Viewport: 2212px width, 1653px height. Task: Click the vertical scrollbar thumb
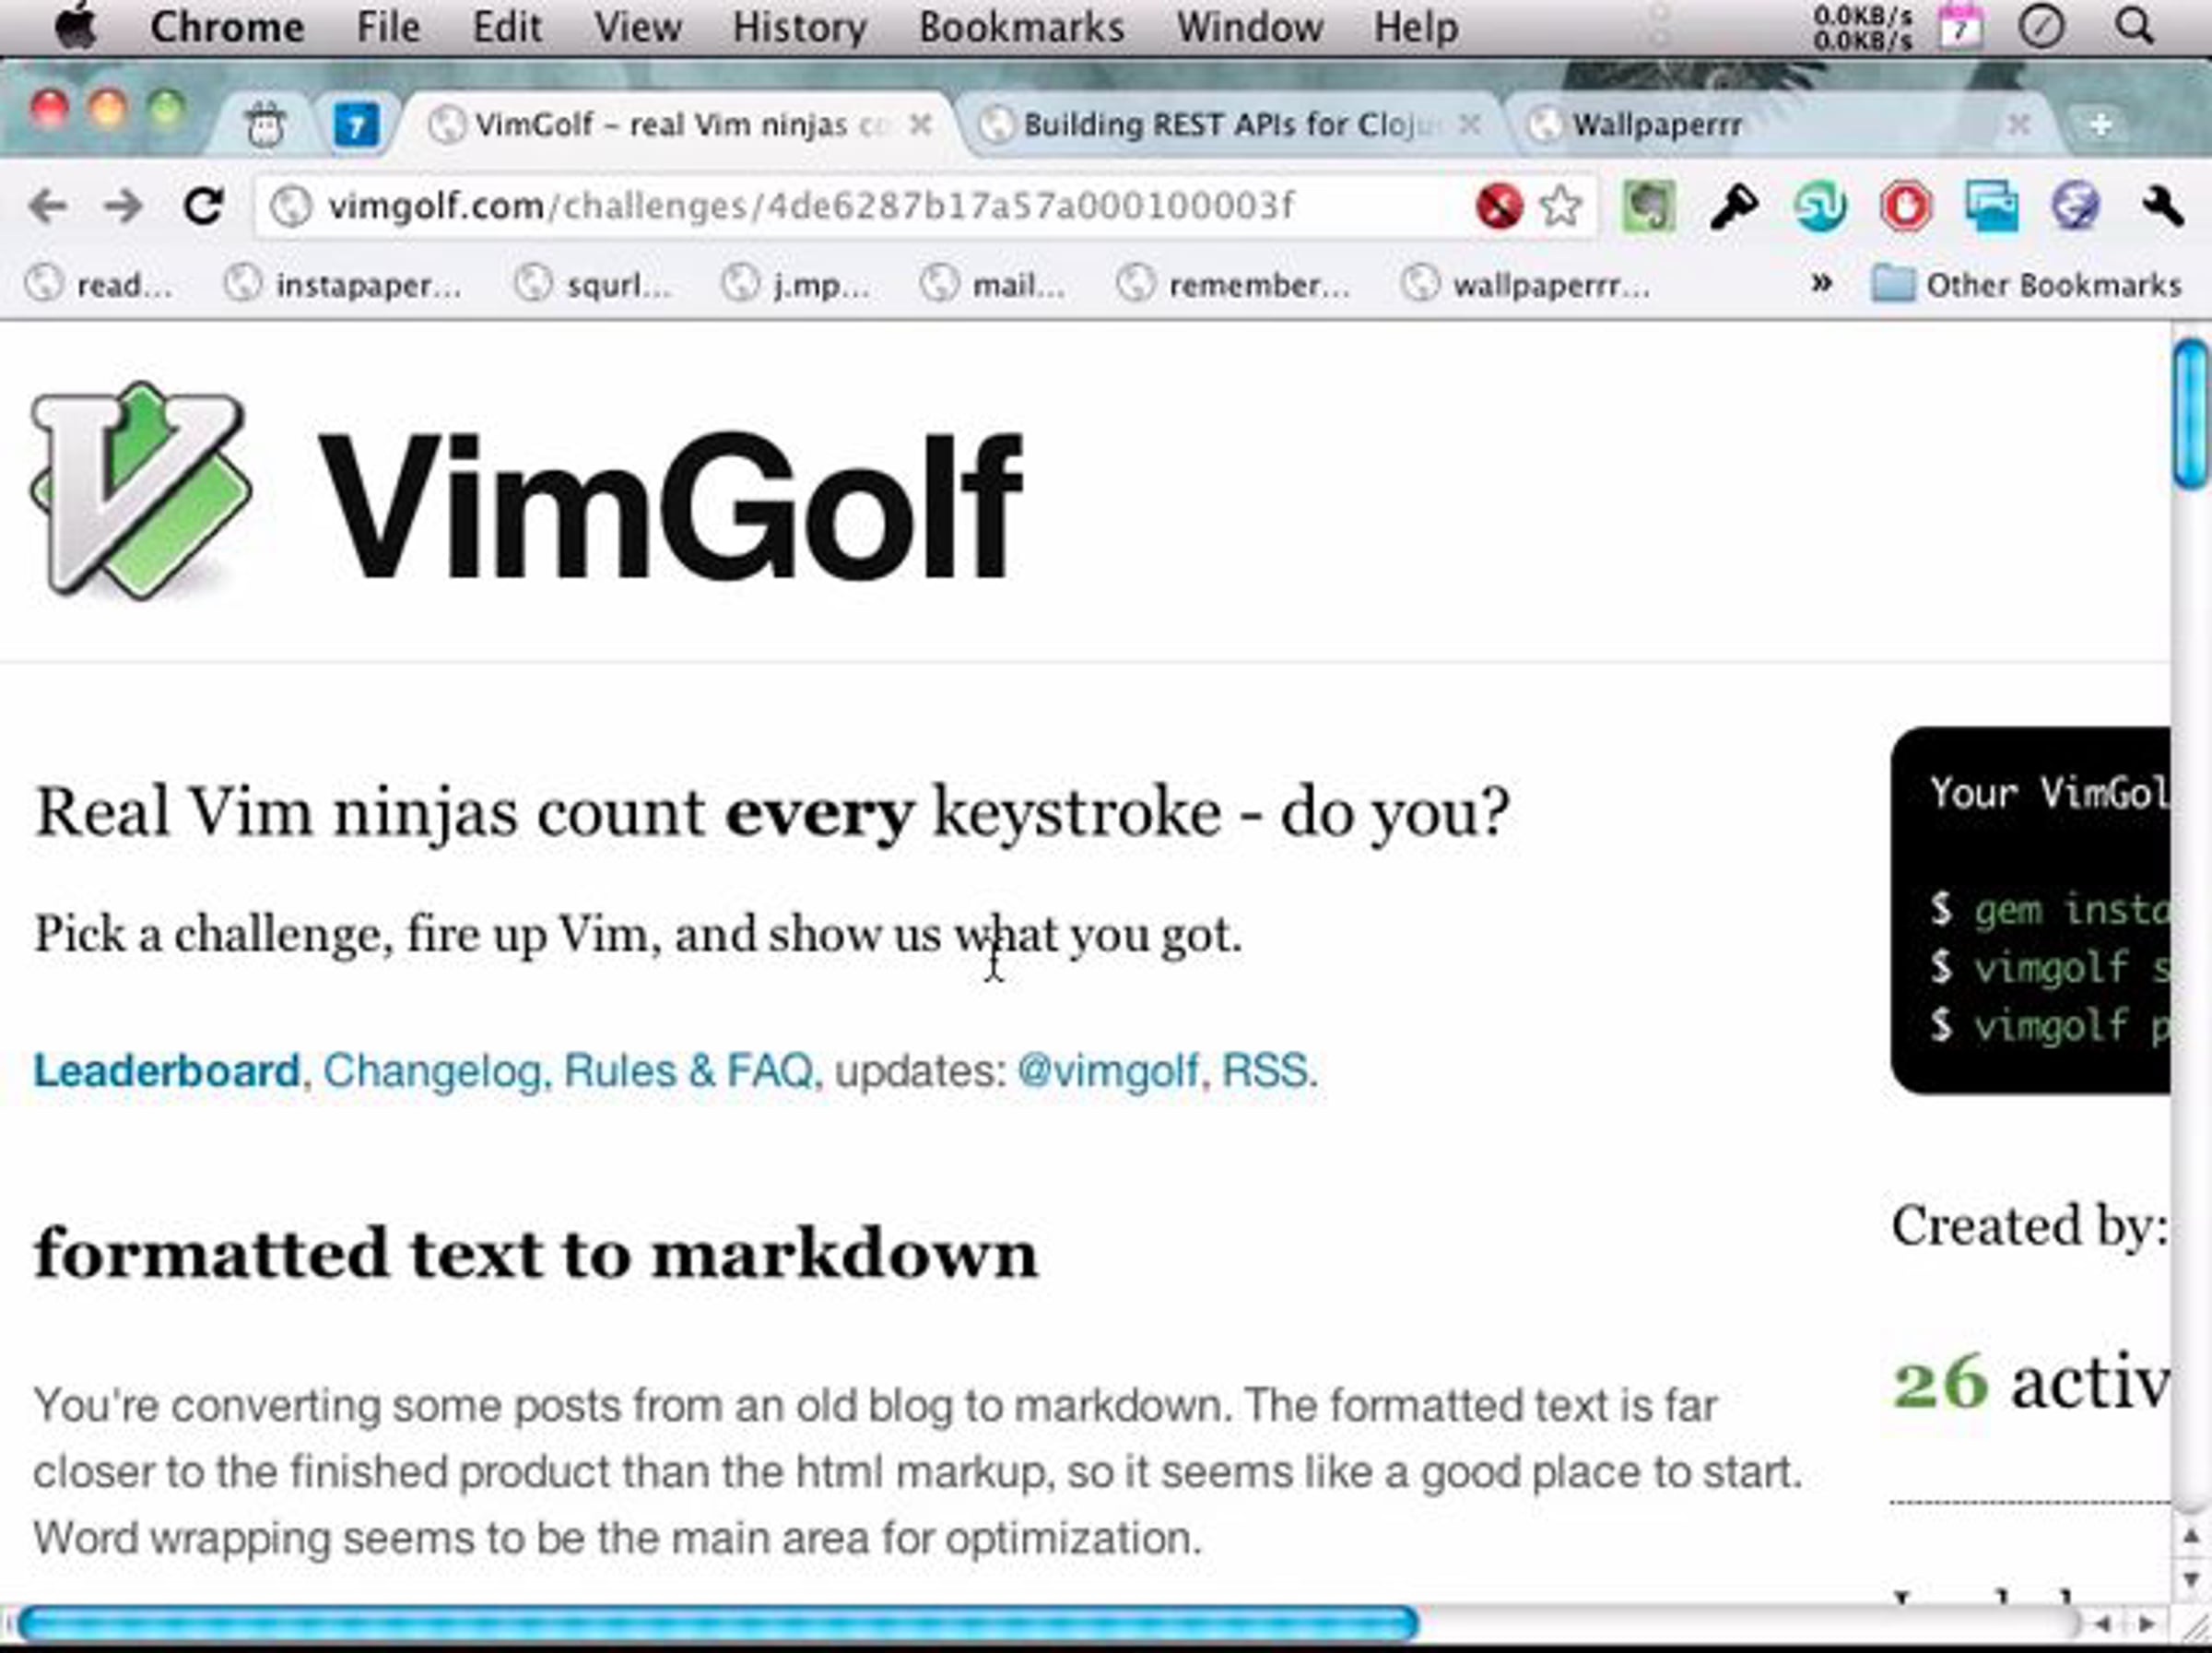[2191, 414]
